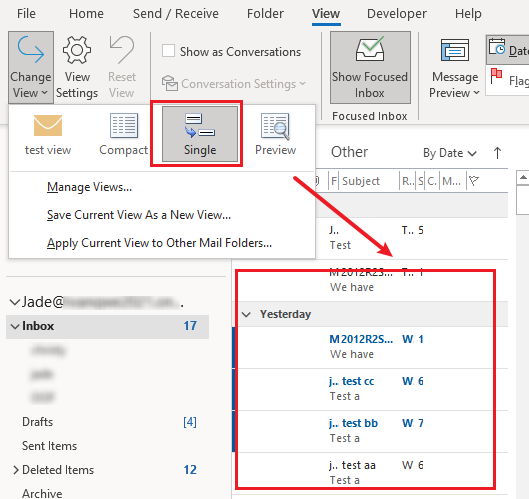Choose the Single view
The image size is (529, 499).
[x=200, y=134]
